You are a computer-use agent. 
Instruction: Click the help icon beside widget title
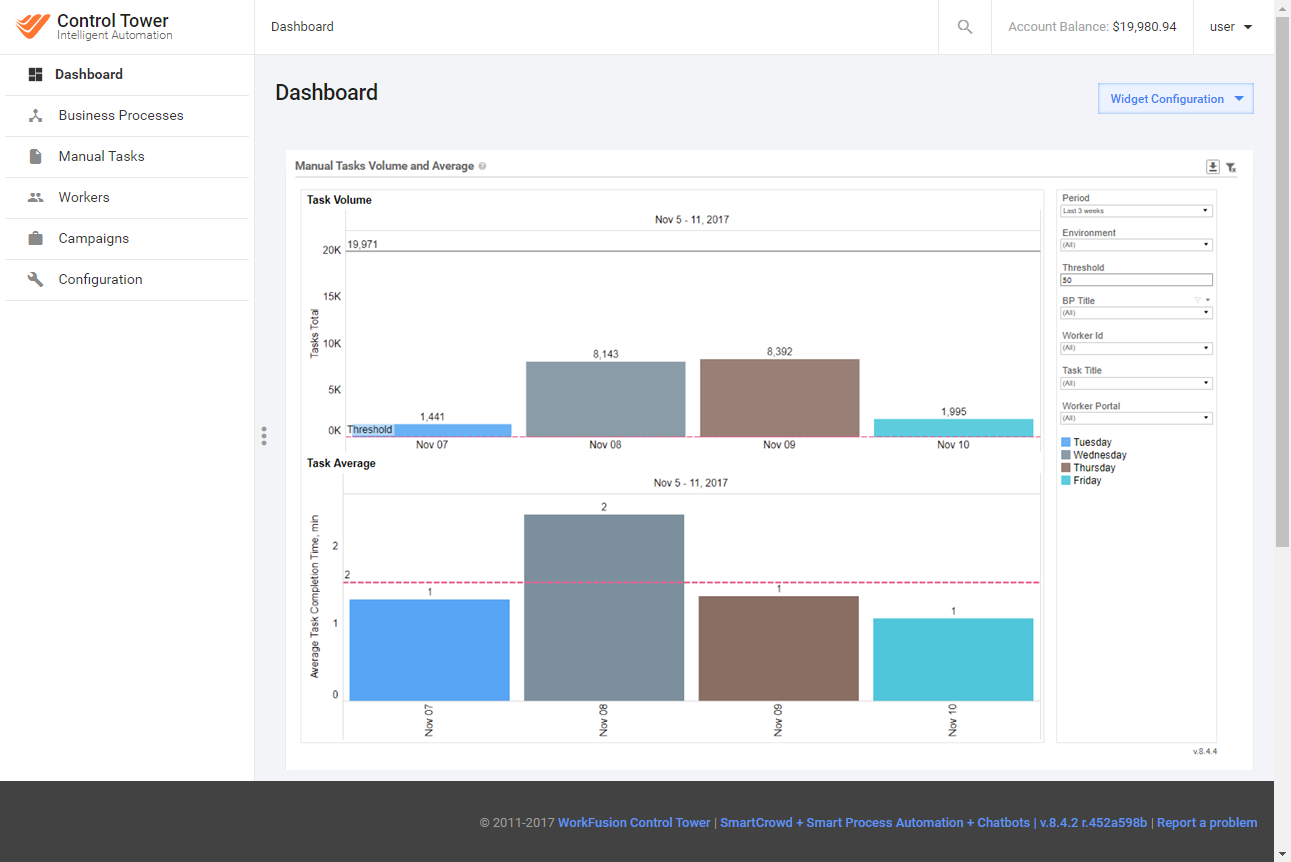pyautogui.click(x=482, y=166)
